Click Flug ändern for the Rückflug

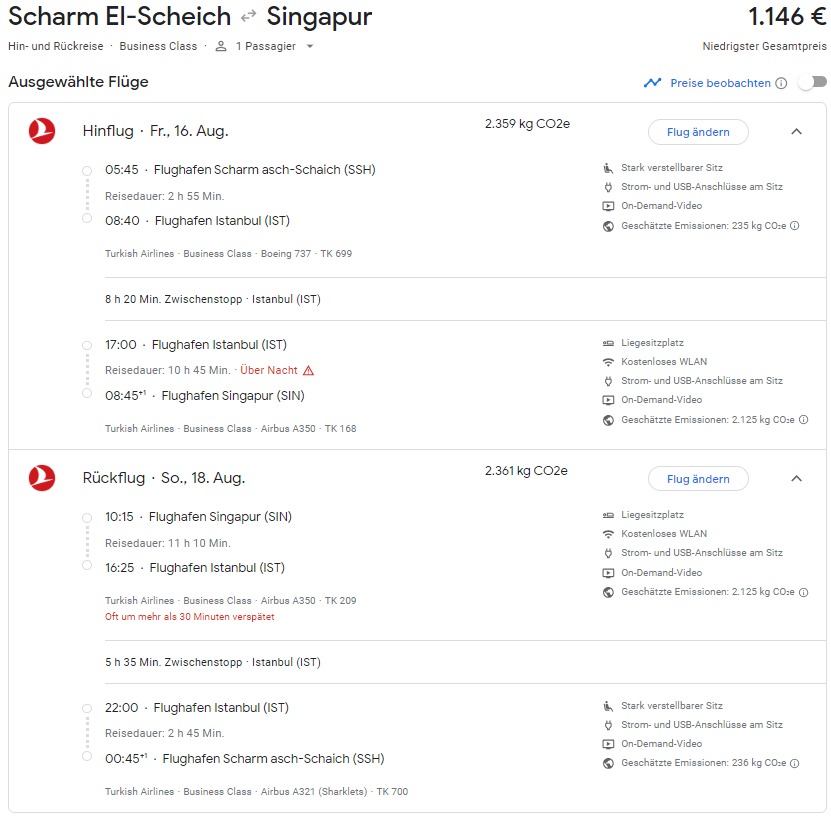pos(698,479)
